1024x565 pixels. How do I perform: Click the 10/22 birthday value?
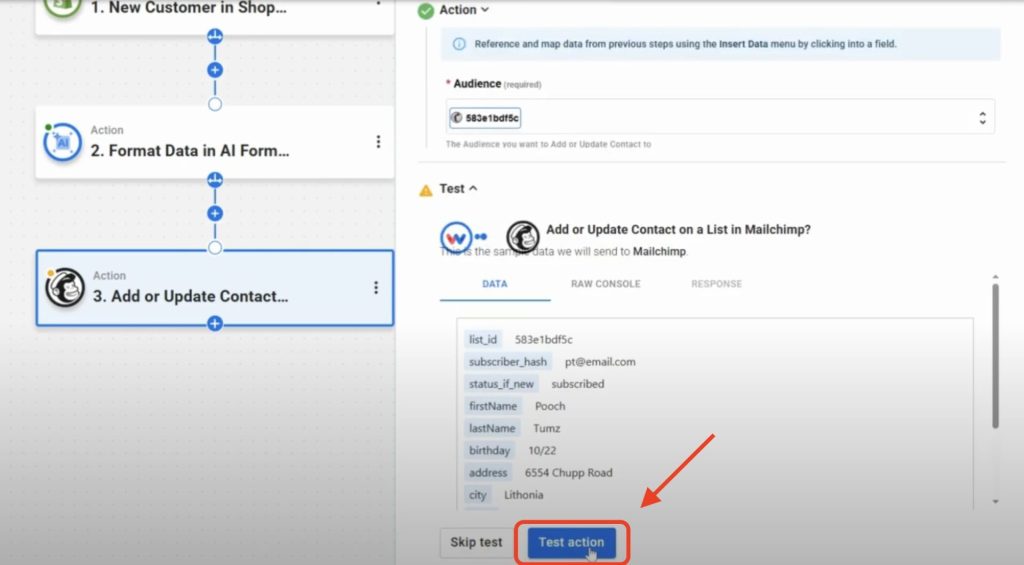pyautogui.click(x=541, y=450)
